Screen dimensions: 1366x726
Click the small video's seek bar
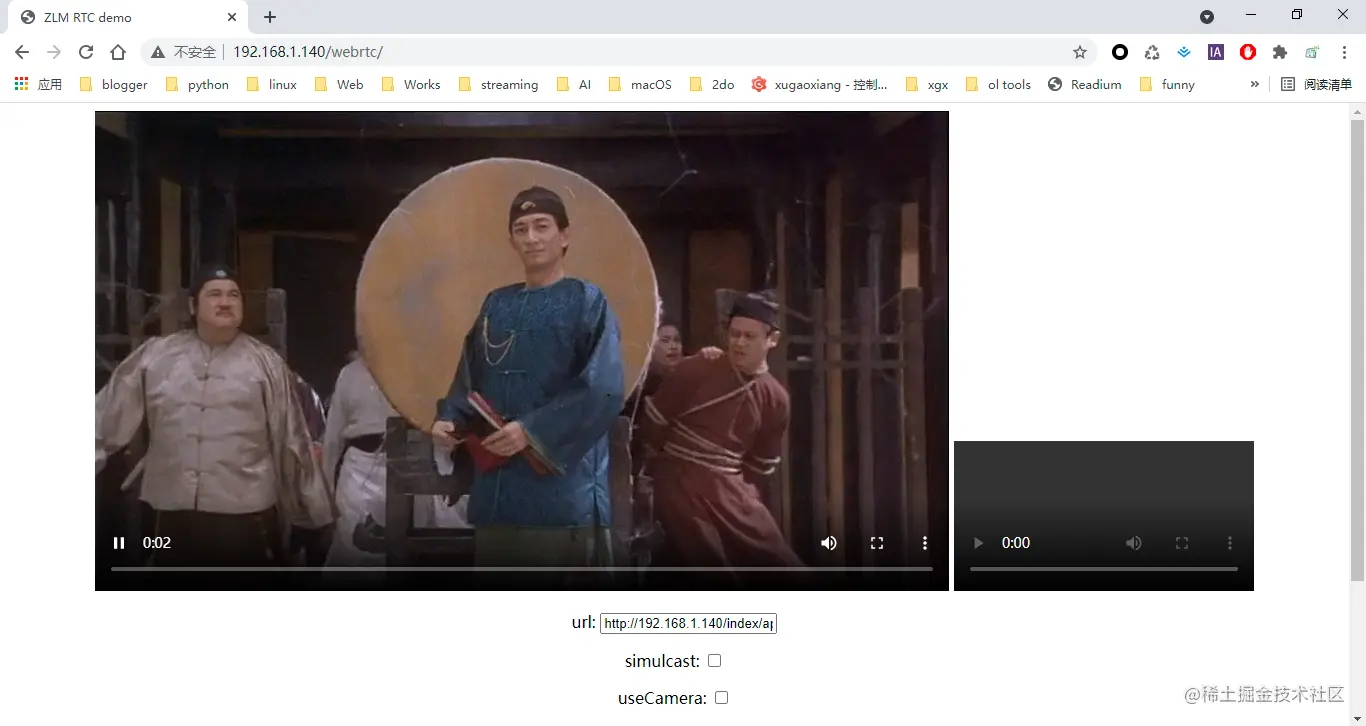(1104, 569)
